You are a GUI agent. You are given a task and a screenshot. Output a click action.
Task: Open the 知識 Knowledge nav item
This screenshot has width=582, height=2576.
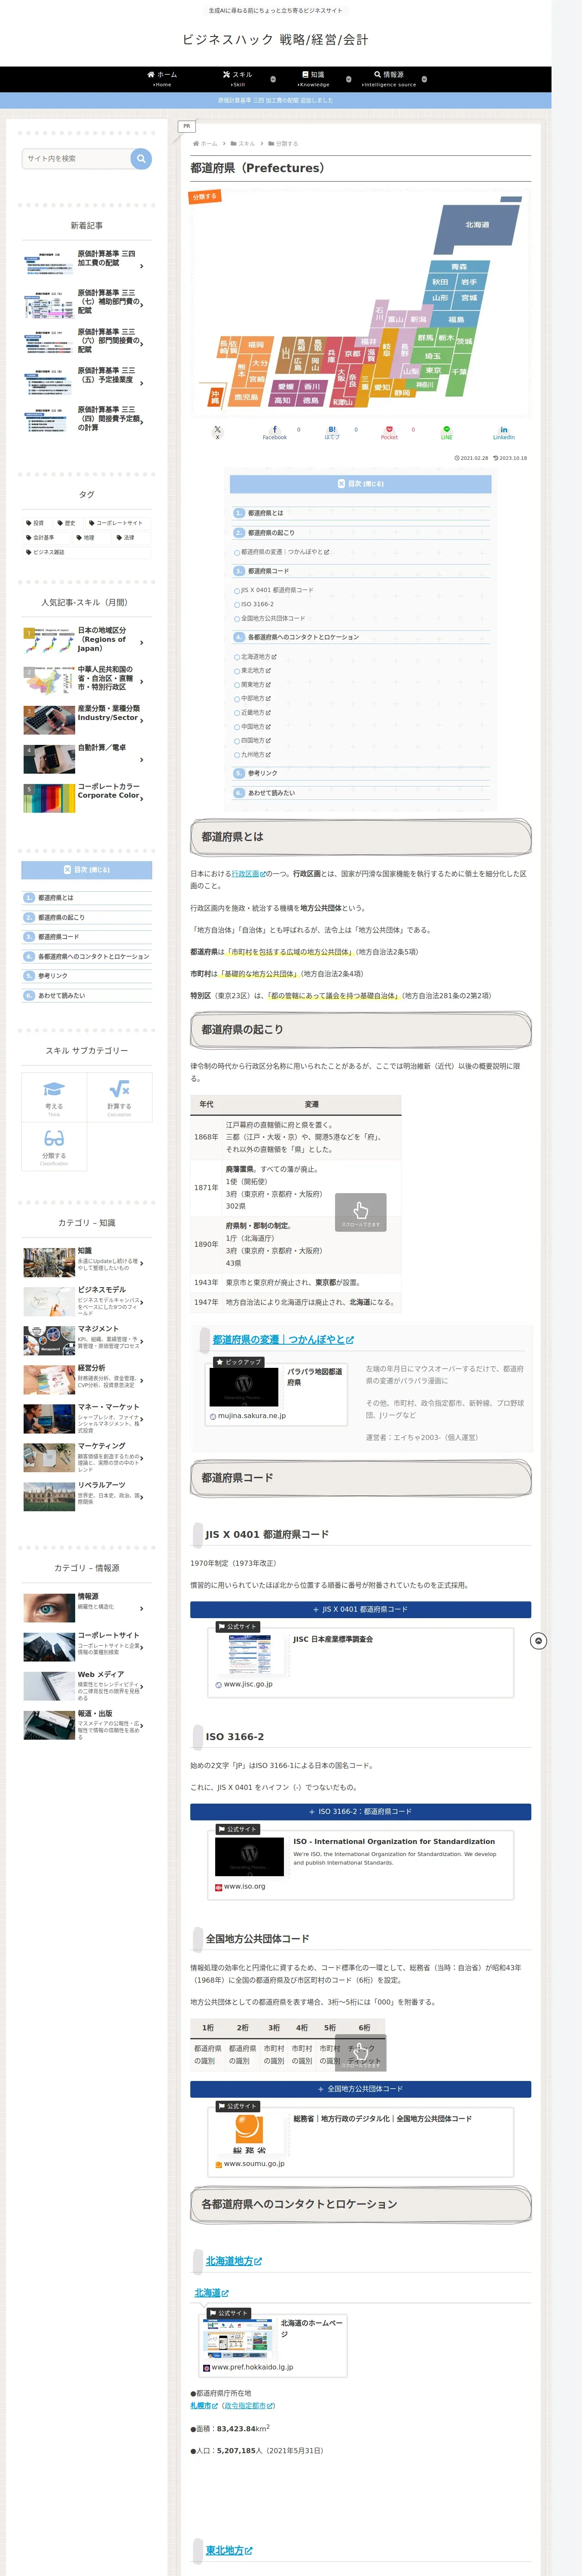(313, 79)
